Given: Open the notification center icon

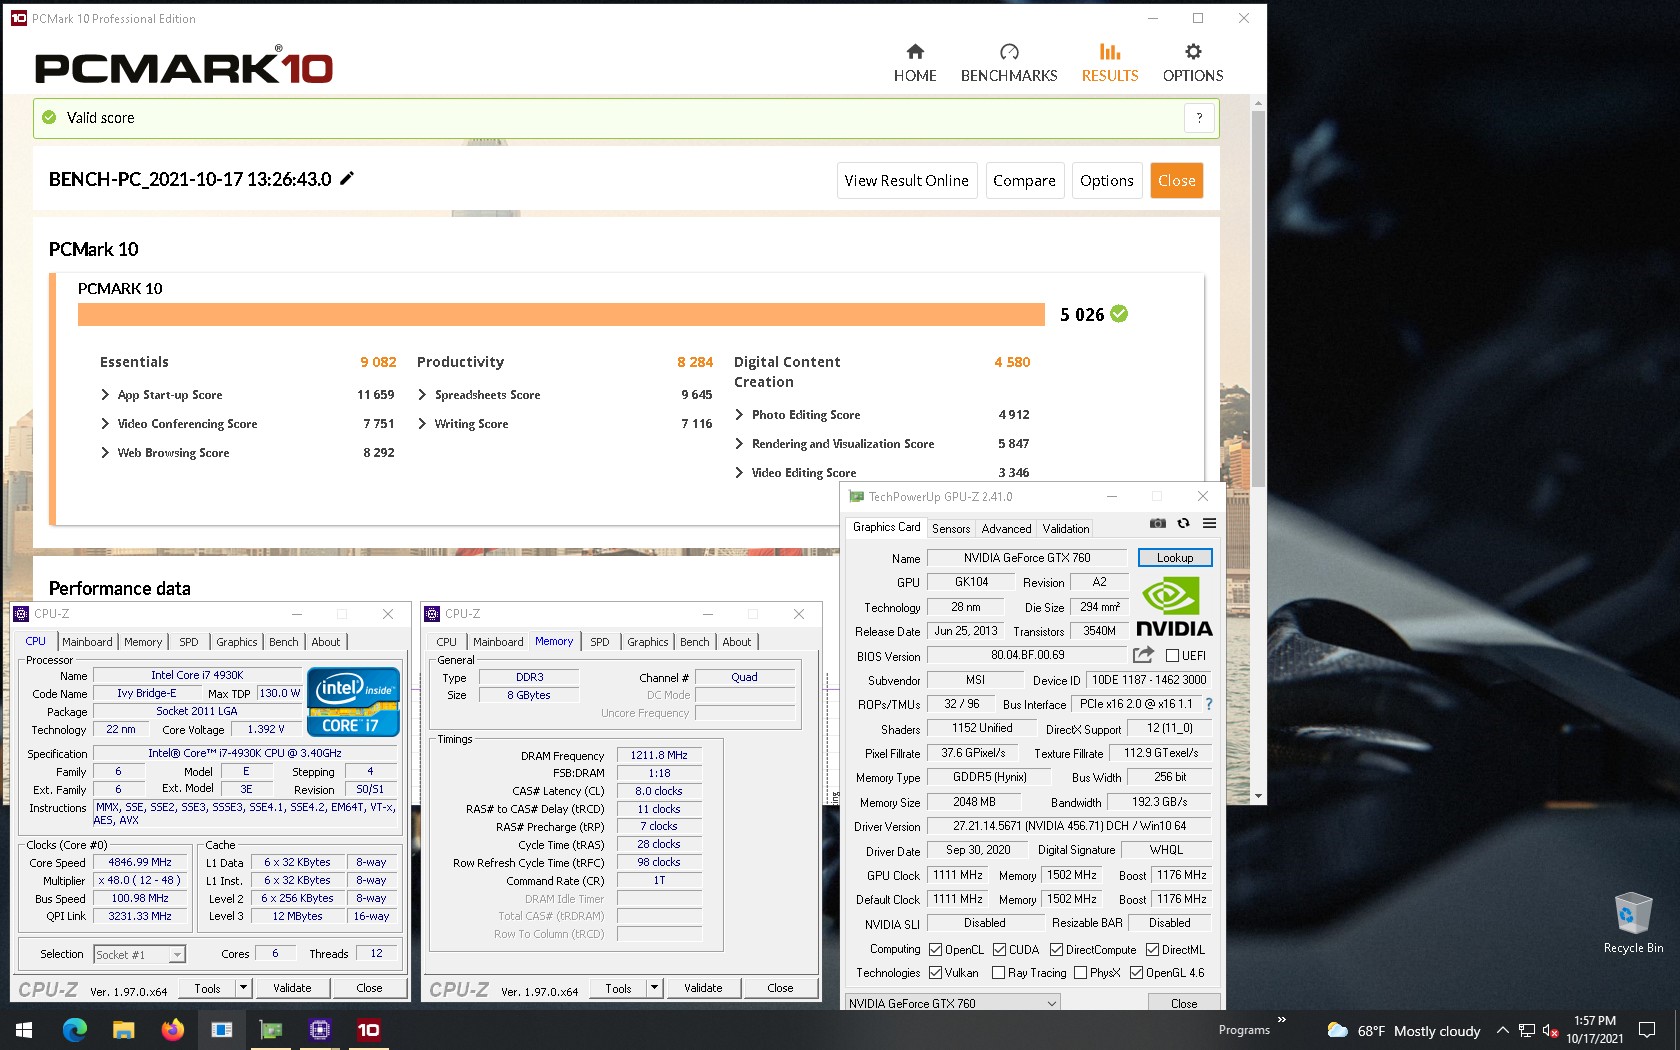Looking at the screenshot, I should click(x=1646, y=1030).
